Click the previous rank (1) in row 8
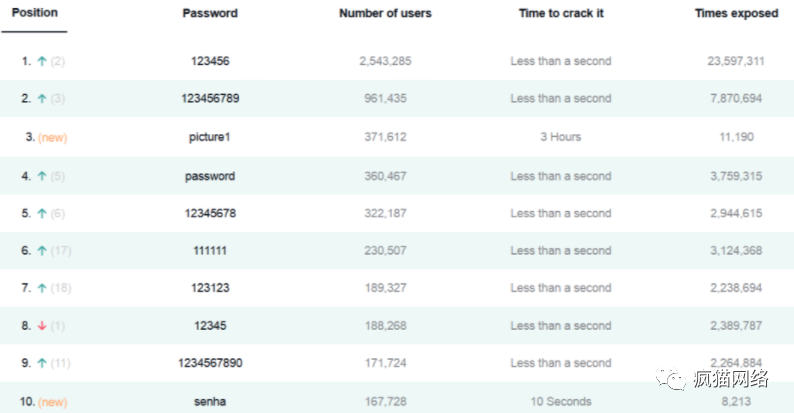Viewport: 794px width, 413px height. (x=58, y=326)
